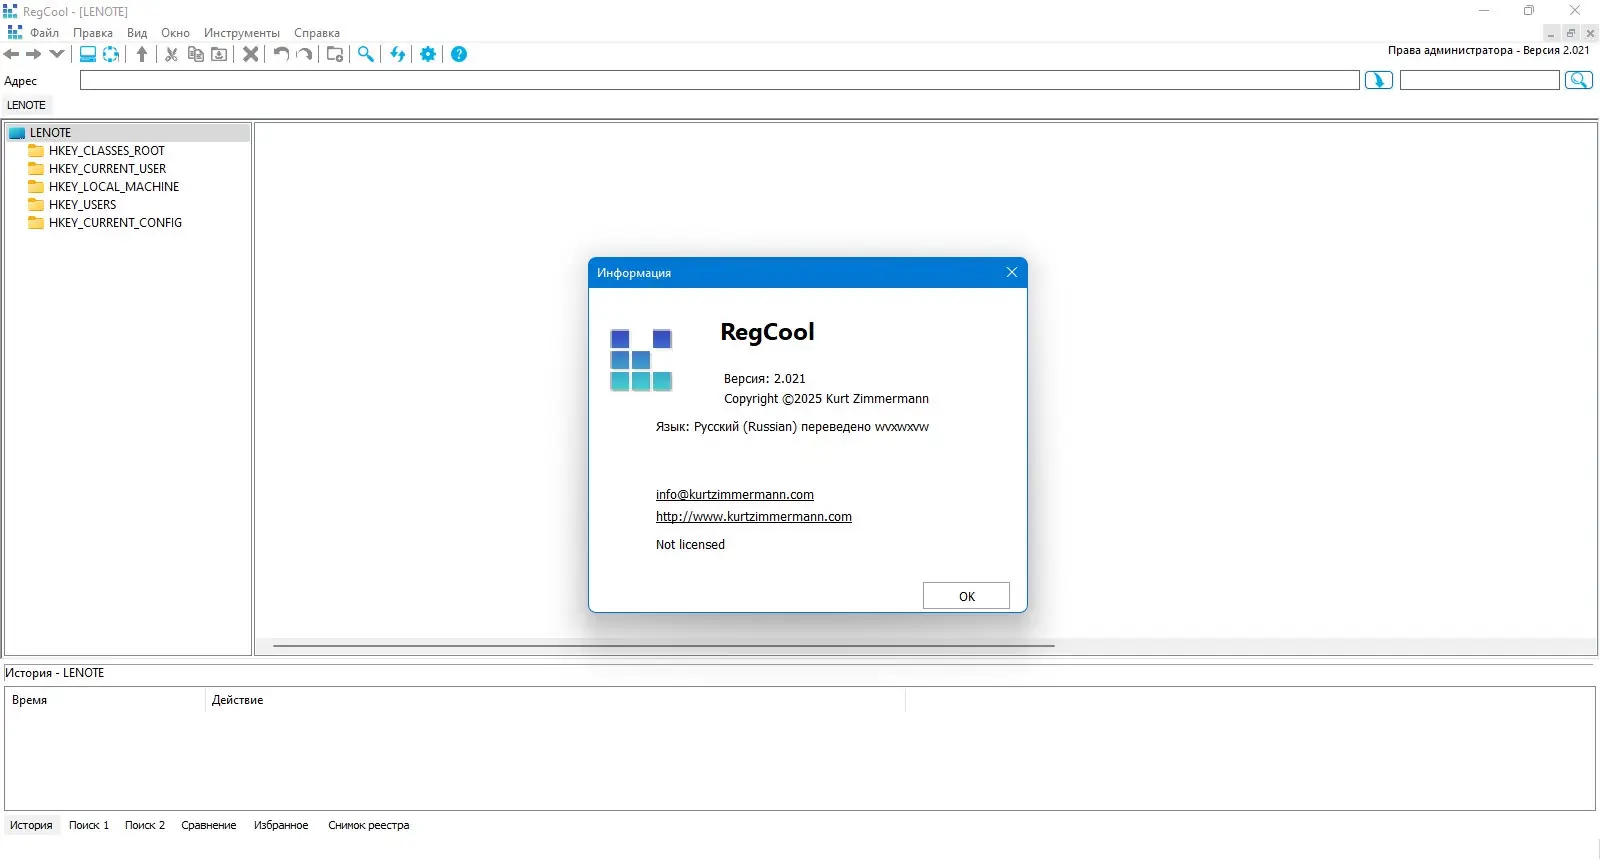Select HKEY_LOCAL_MACHINE in the registry tree
This screenshot has height=860, width=1600.
(114, 187)
